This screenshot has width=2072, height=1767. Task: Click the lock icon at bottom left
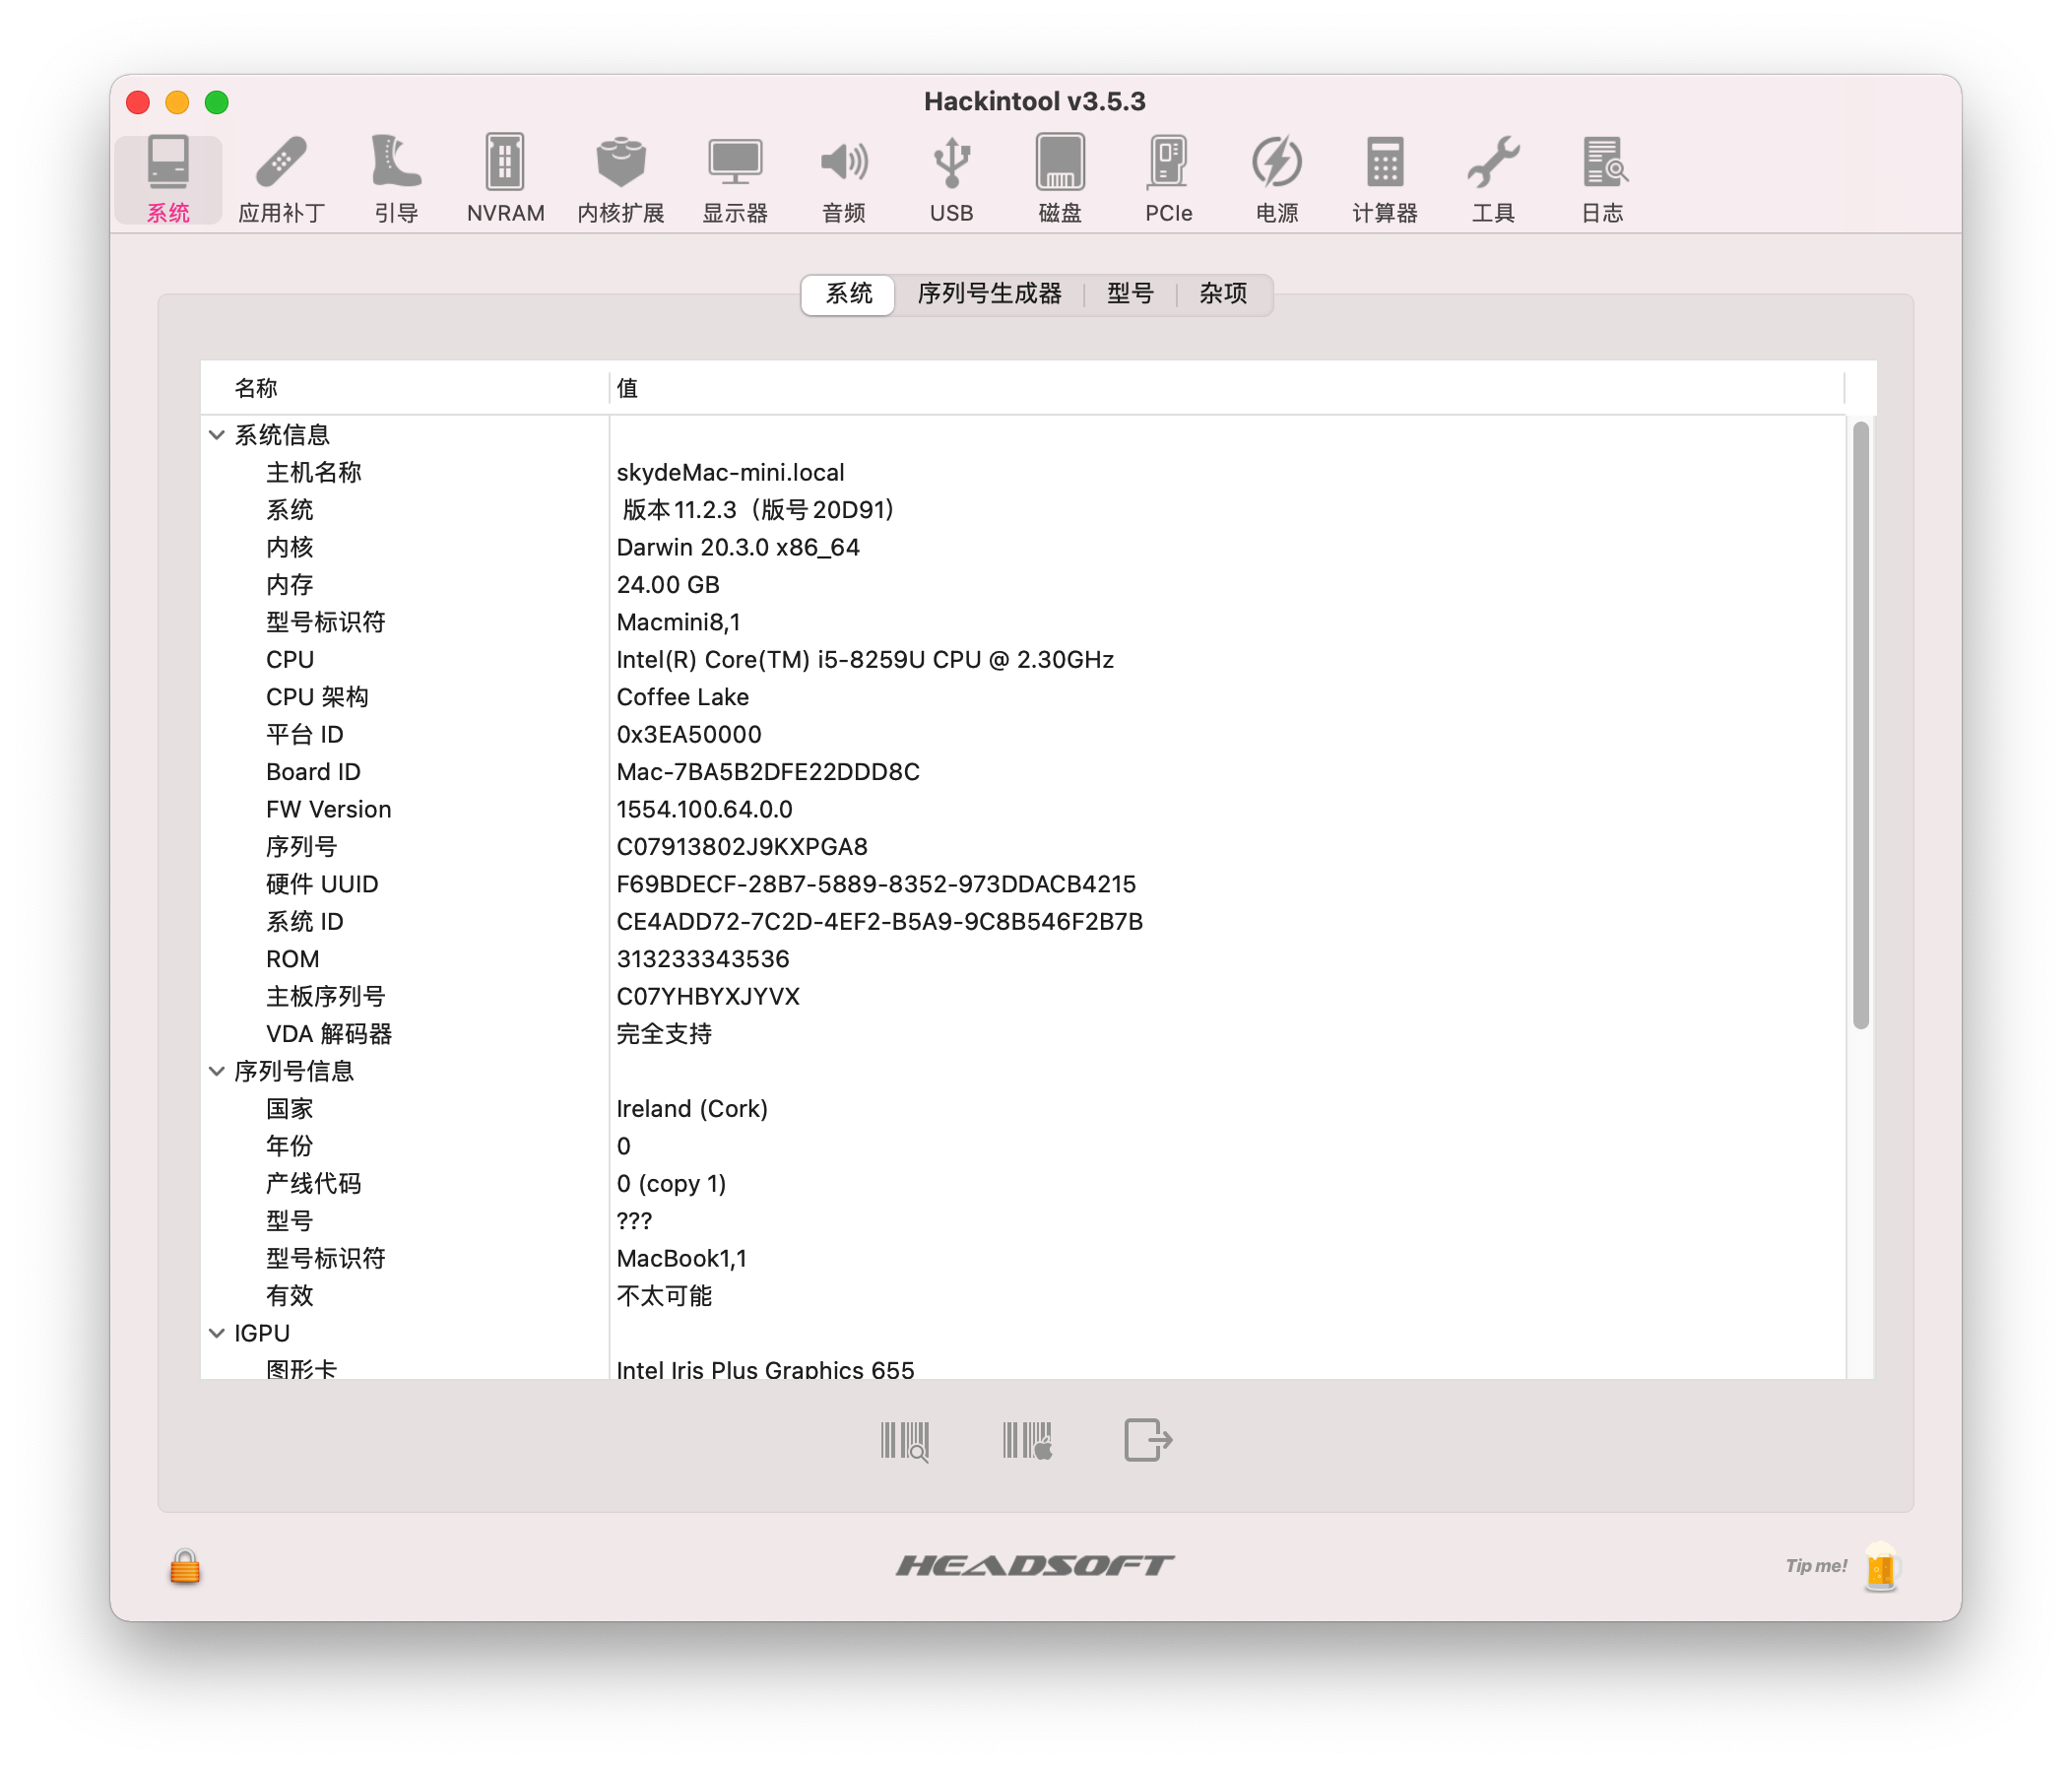[185, 1567]
